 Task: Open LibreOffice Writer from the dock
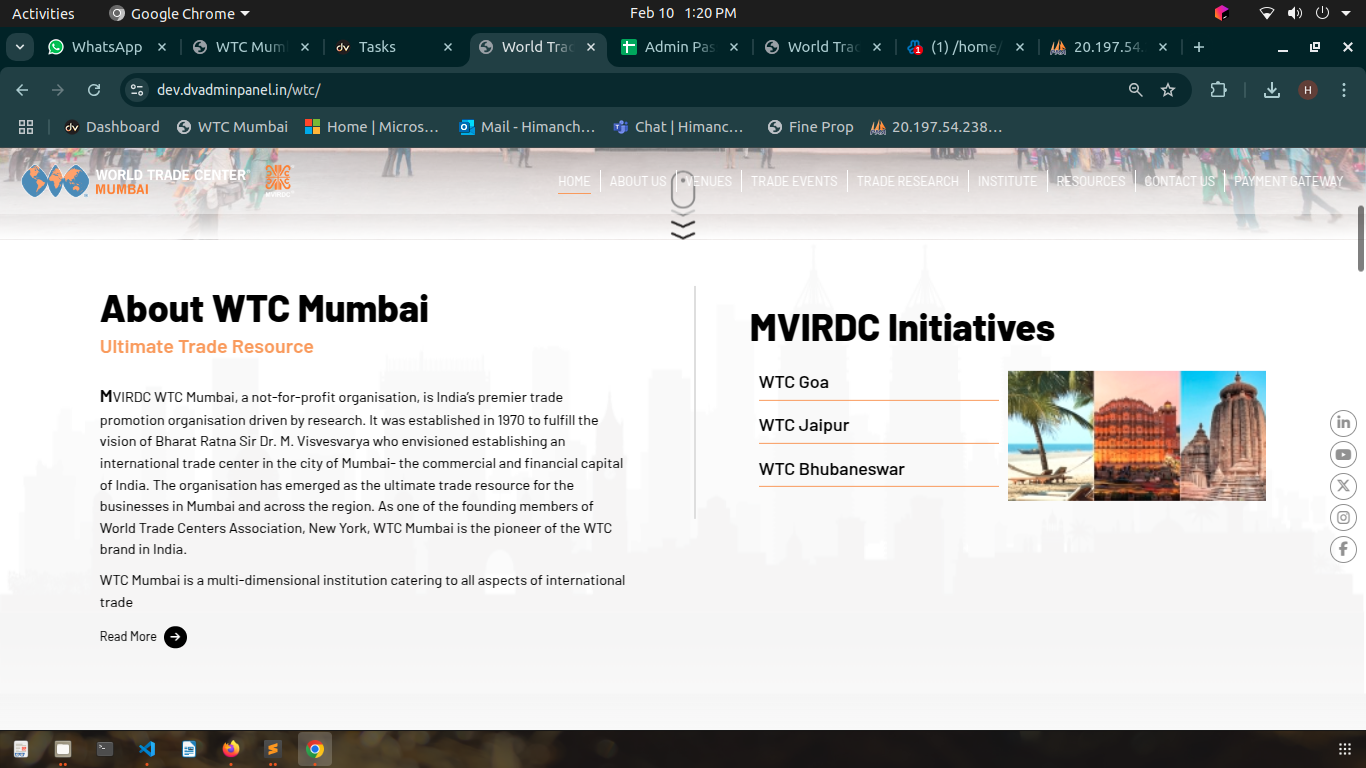189,748
